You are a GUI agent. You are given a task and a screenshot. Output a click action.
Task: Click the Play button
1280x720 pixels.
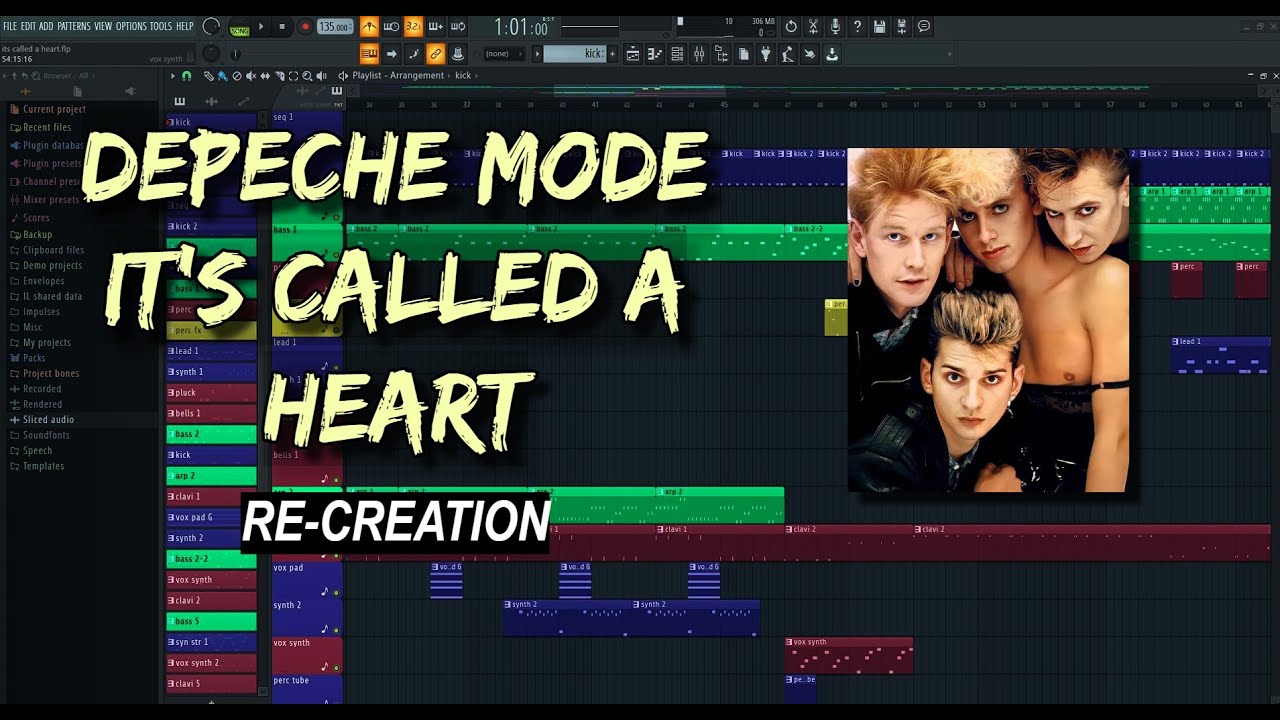point(262,27)
